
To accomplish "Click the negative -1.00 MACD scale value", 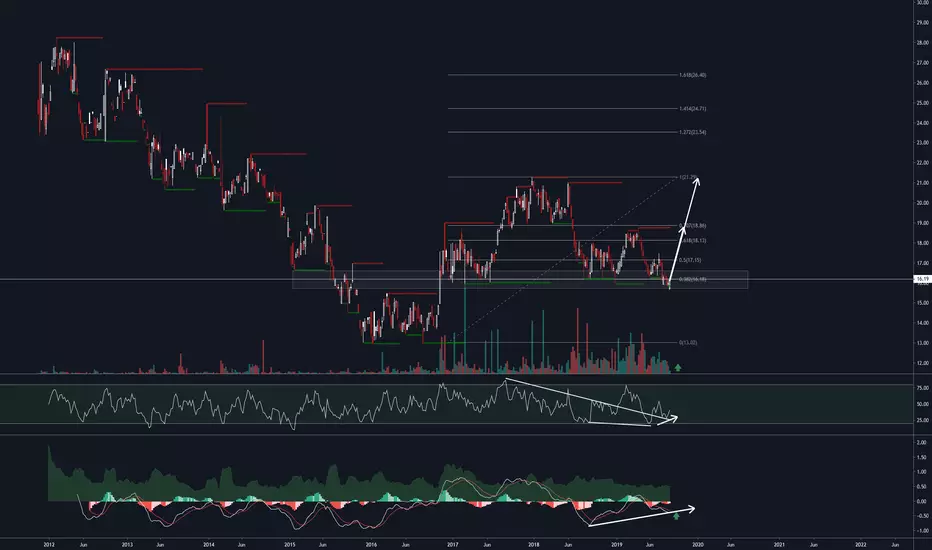I will (921, 531).
